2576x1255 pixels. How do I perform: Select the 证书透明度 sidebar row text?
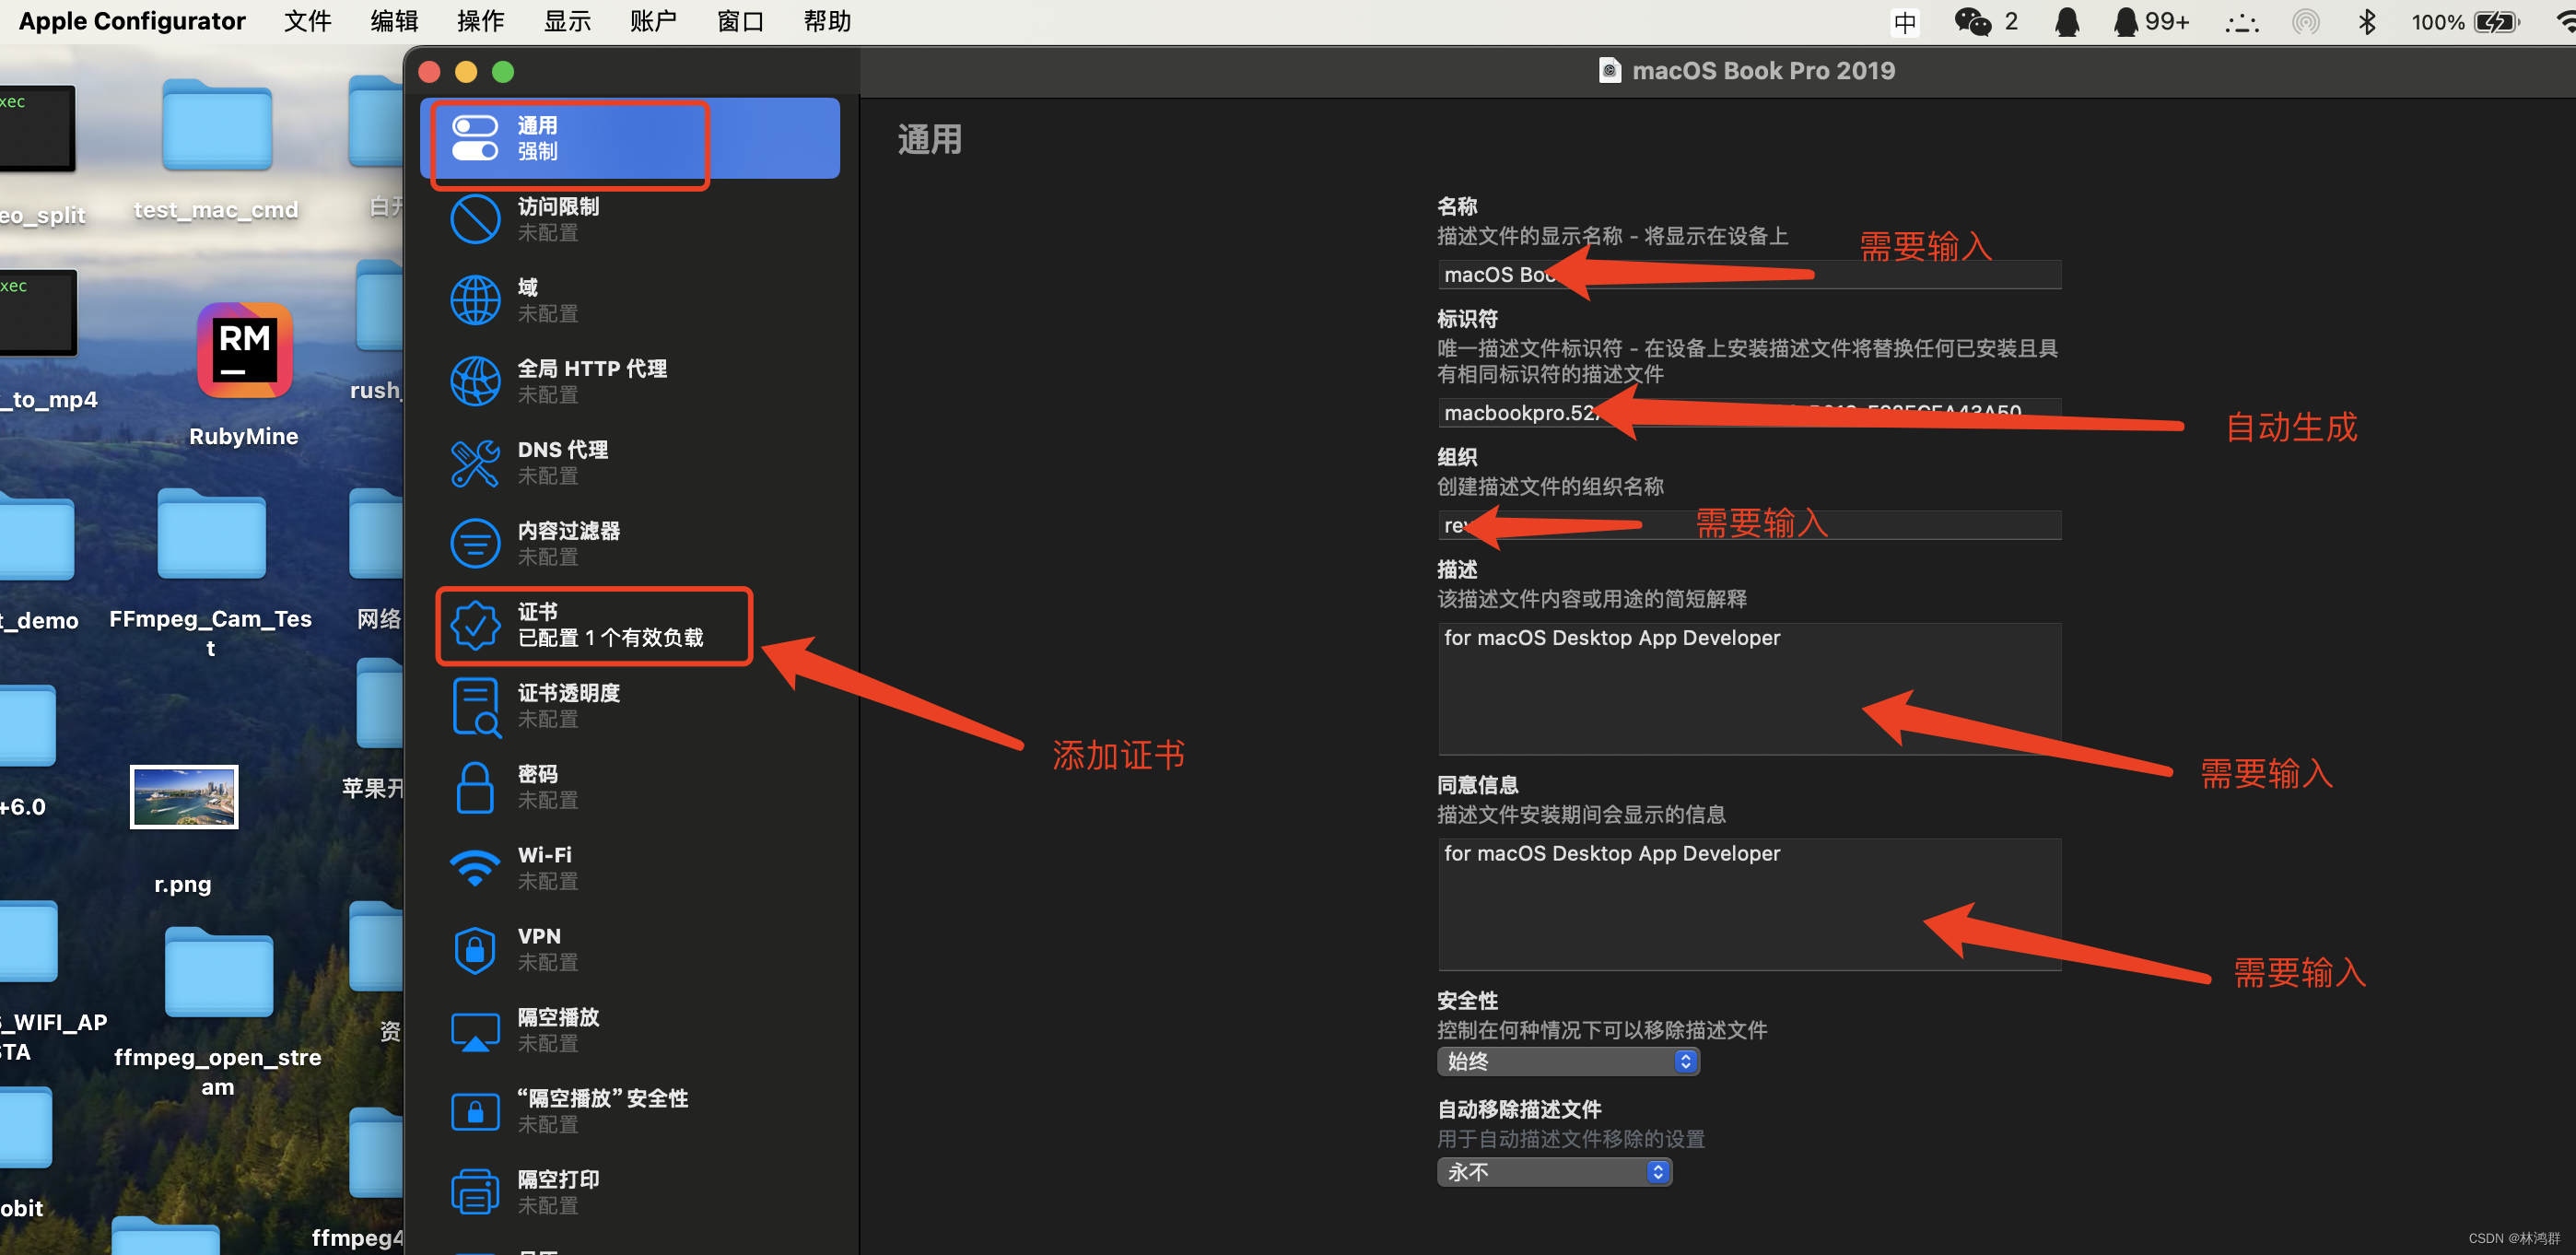tap(569, 693)
